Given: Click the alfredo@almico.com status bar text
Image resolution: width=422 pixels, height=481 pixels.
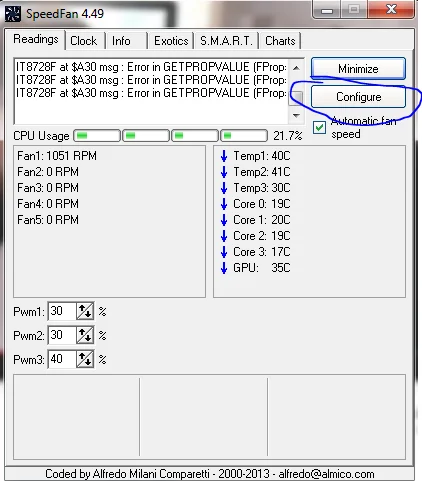Looking at the screenshot, I should [326, 474].
